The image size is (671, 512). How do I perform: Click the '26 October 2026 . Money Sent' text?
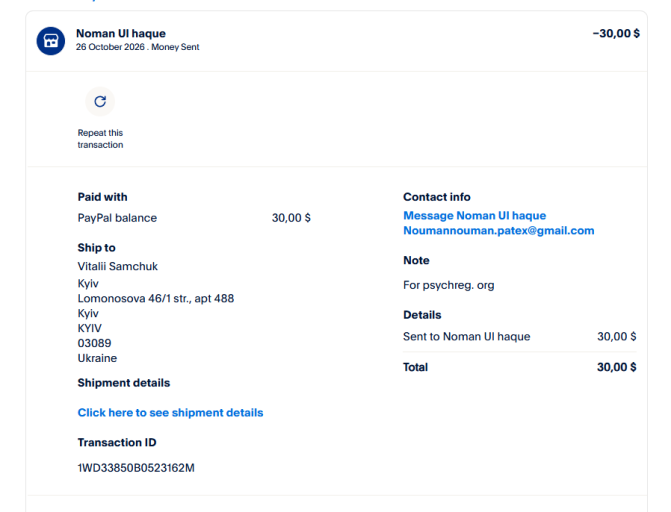pyautogui.click(x=137, y=47)
